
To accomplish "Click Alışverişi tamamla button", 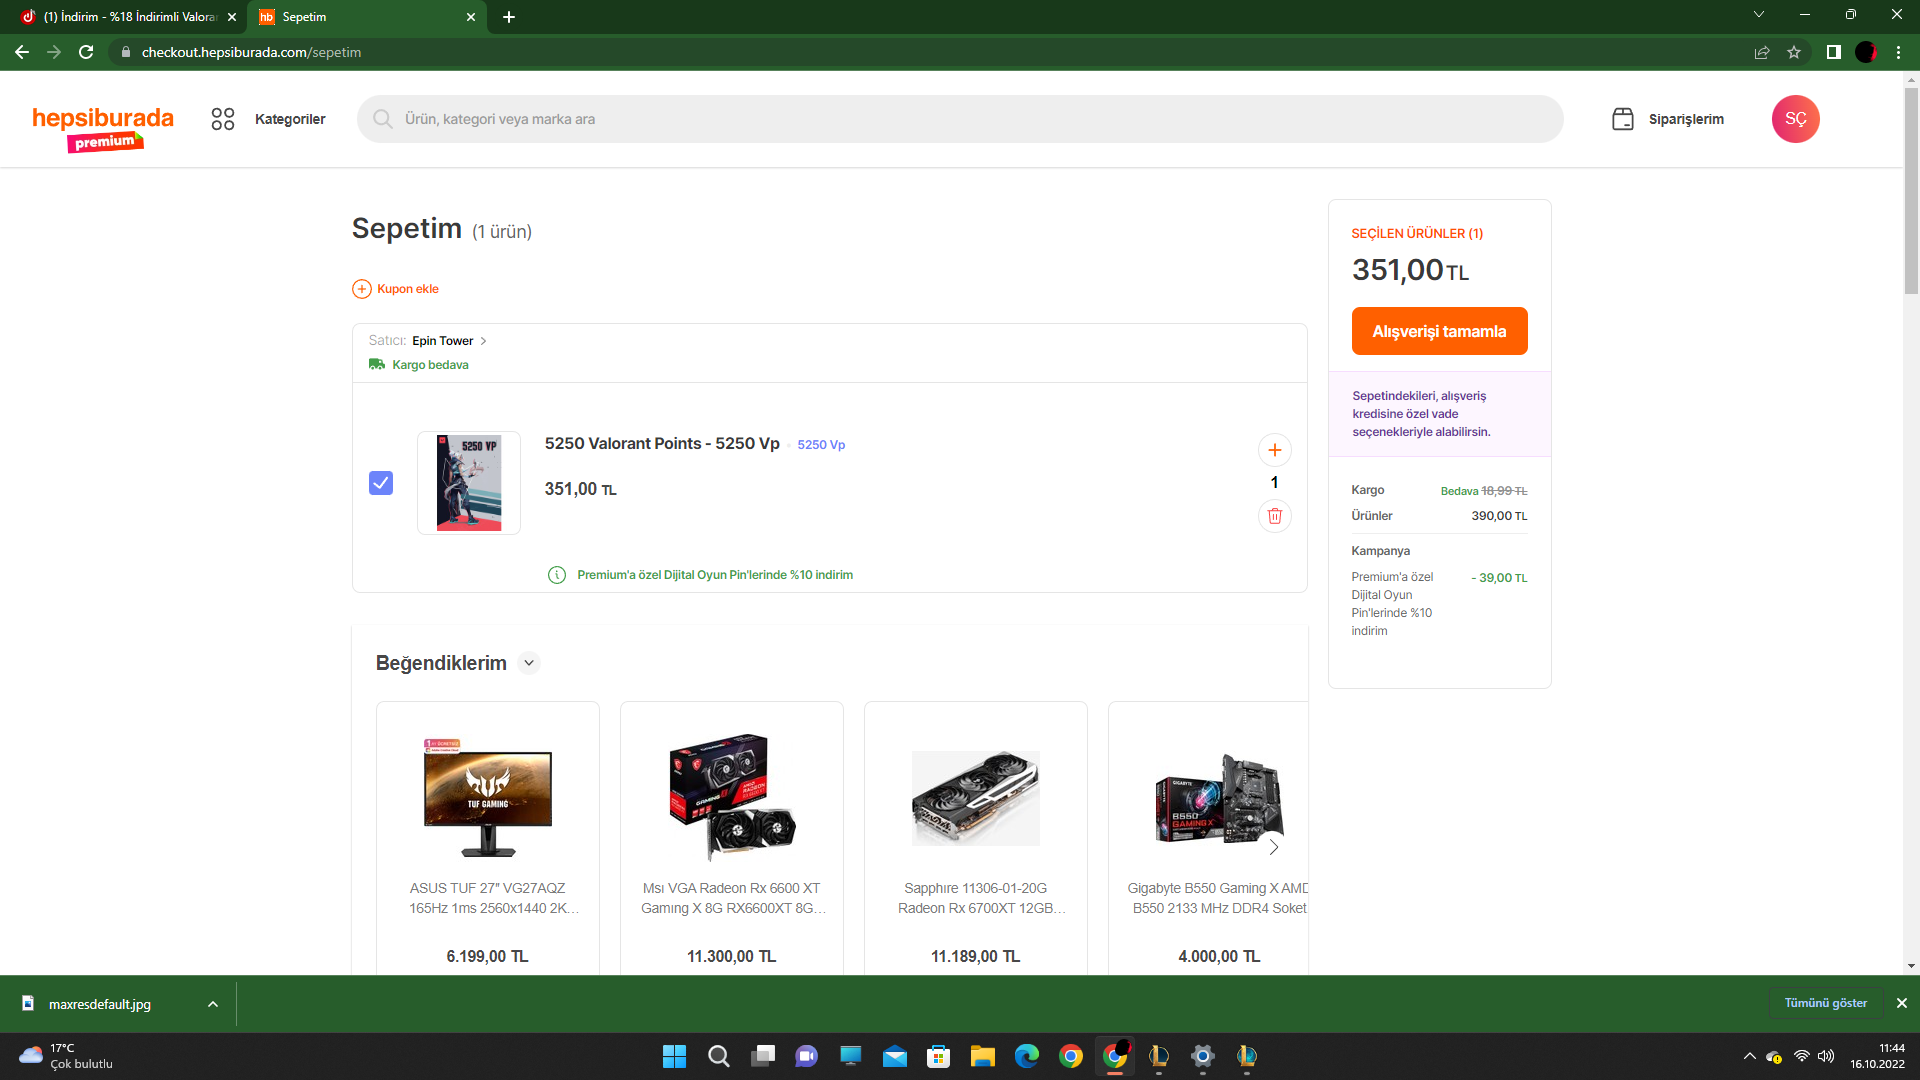I will 1439,331.
